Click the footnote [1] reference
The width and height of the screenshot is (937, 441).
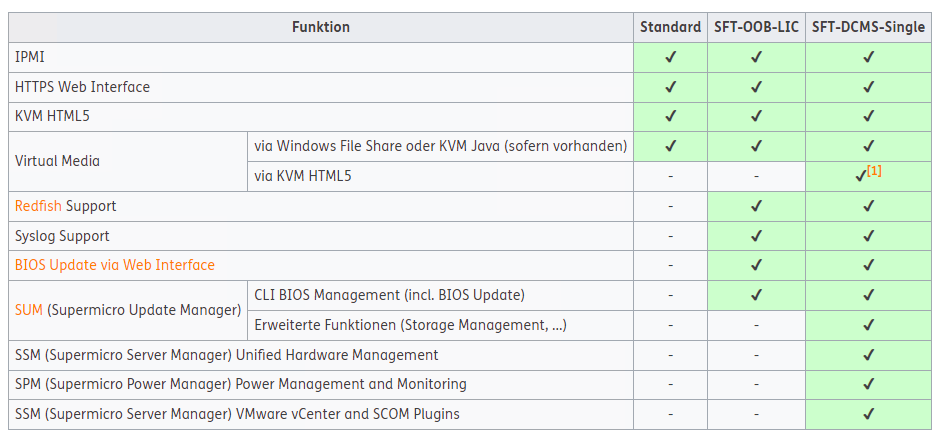874,171
